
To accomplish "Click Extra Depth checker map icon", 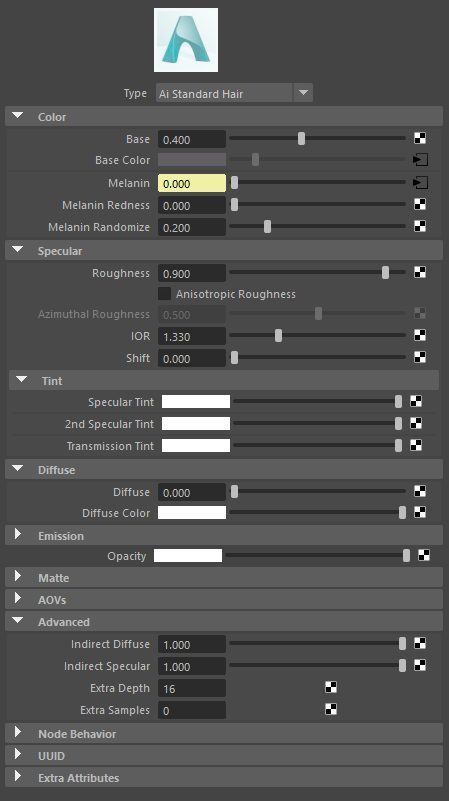I will (x=331, y=688).
